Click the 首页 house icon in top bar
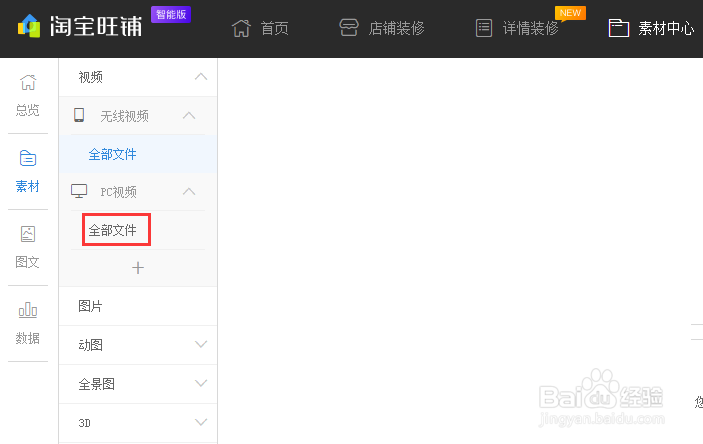The width and height of the screenshot is (703, 444). 241,28
